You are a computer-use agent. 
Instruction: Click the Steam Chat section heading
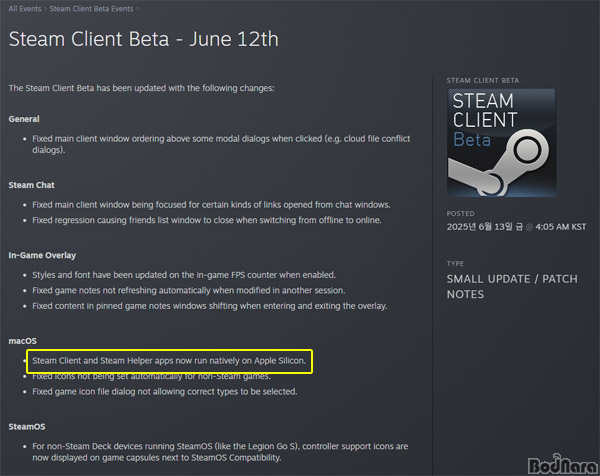[x=31, y=185]
